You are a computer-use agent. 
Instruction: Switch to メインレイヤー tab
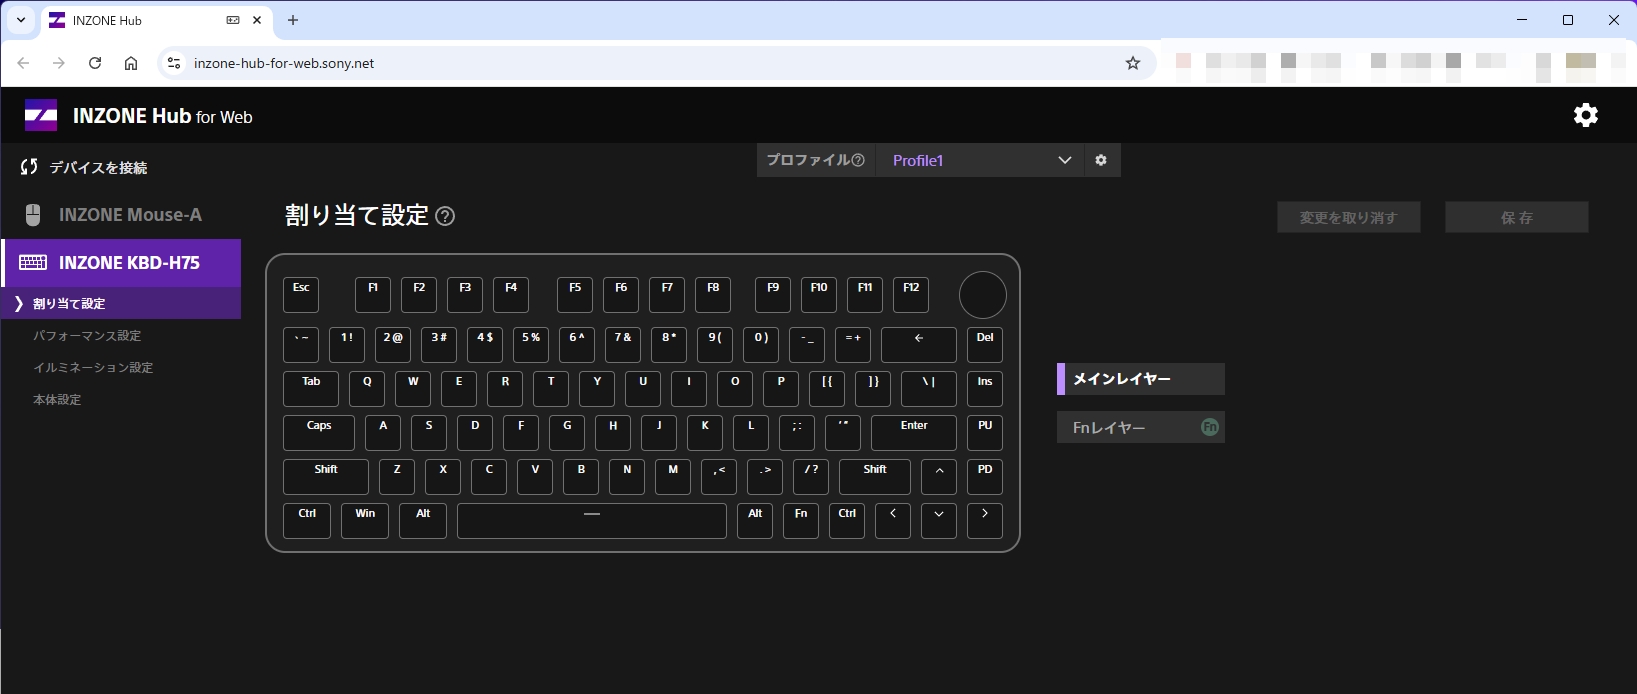(1141, 379)
